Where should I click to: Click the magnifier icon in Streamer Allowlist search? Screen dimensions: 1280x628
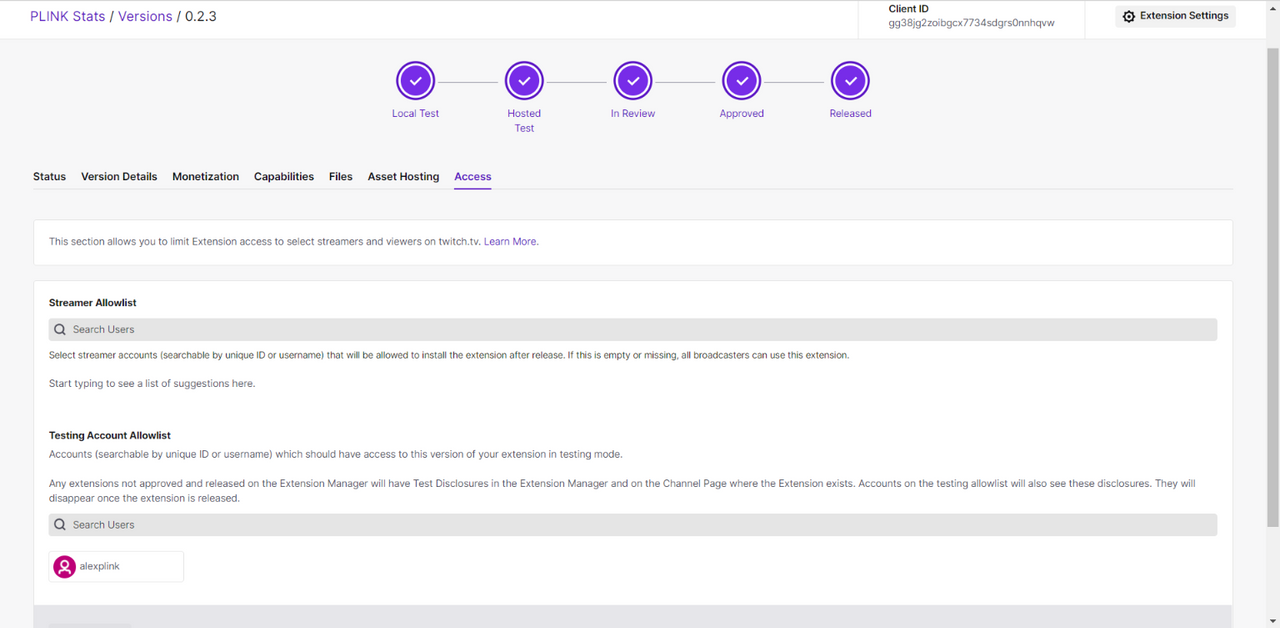click(x=60, y=328)
